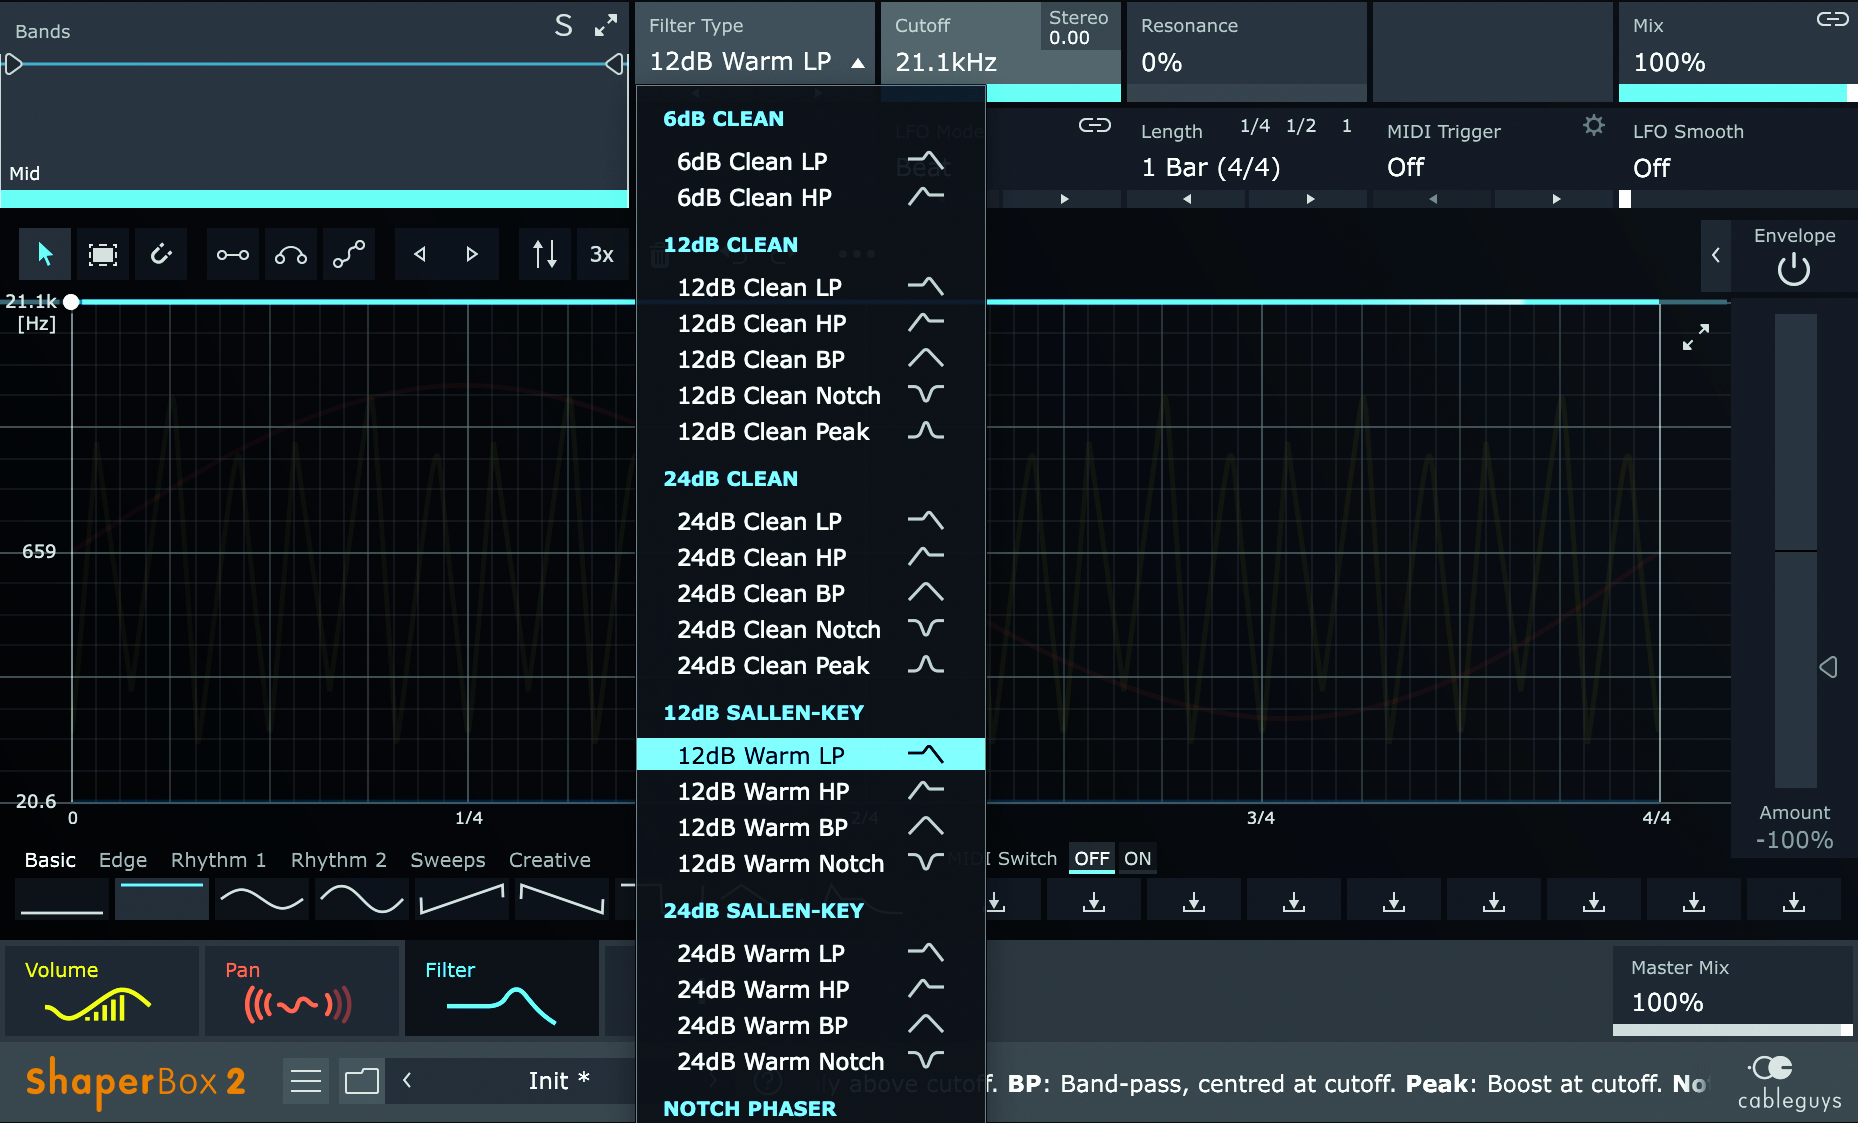This screenshot has width=1858, height=1123.
Task: Select 24dB Clean Peak filter
Action: tap(811, 665)
